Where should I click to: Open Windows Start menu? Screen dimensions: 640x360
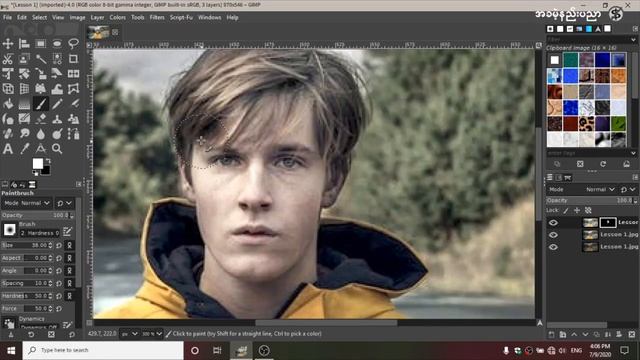tap(11, 350)
